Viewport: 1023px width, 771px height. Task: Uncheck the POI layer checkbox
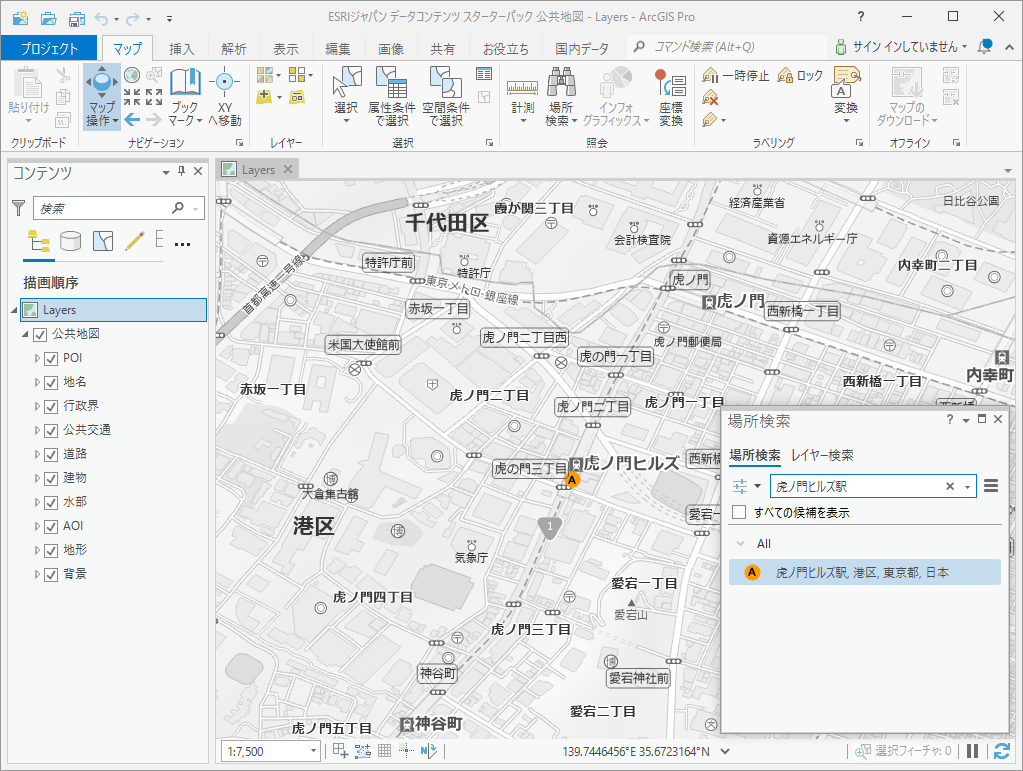(51, 358)
